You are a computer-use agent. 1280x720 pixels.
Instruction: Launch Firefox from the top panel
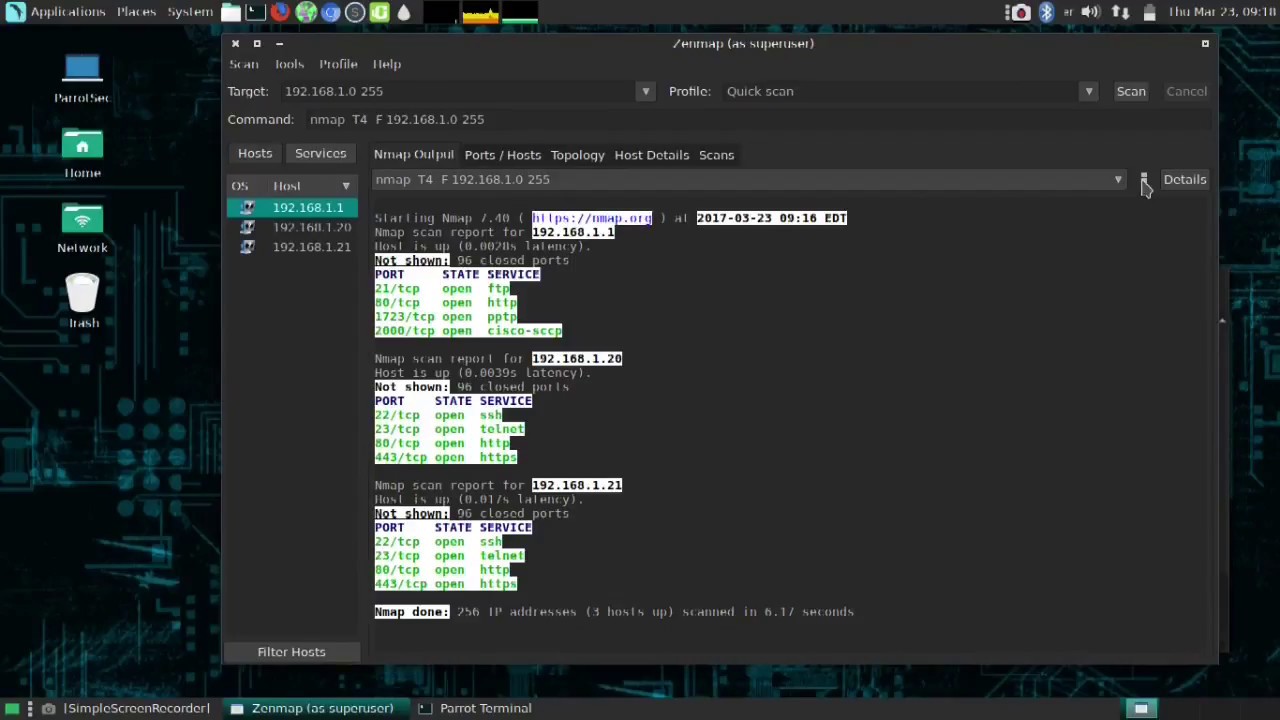click(x=280, y=12)
